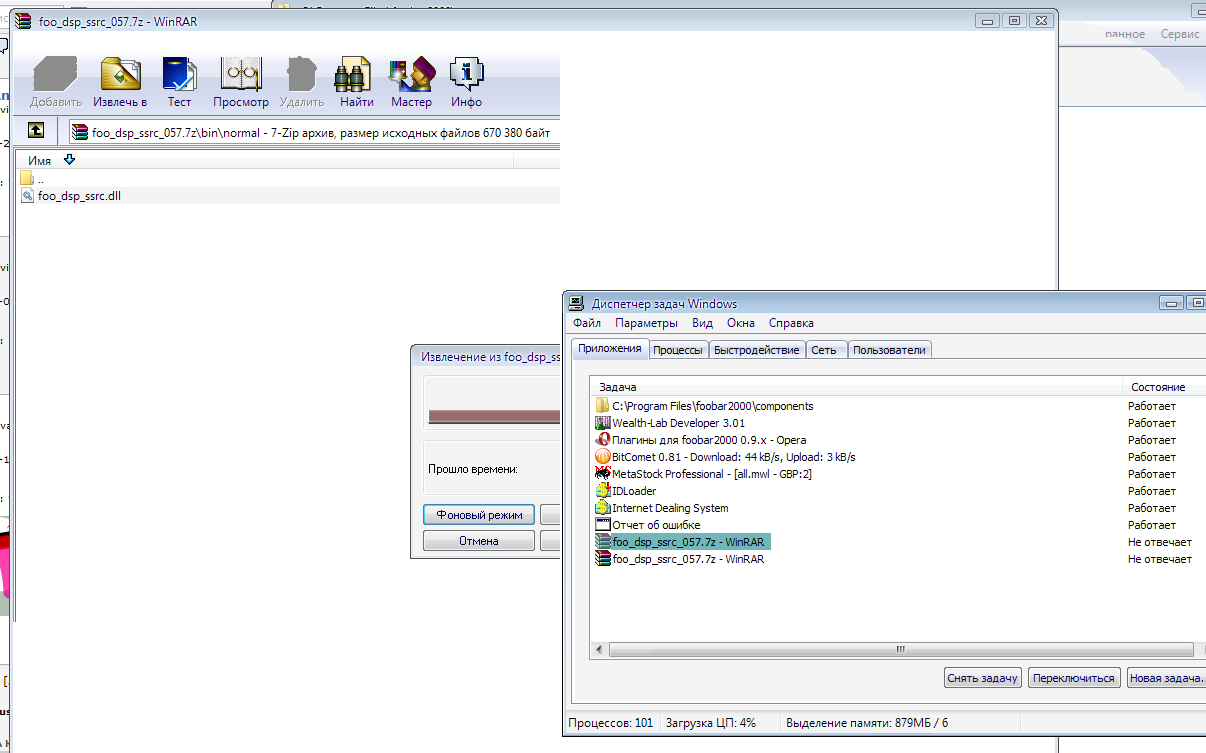Screen dimensions: 1206x753
Task: Click the horizontal scrollbar of the task list
Action: pos(900,649)
